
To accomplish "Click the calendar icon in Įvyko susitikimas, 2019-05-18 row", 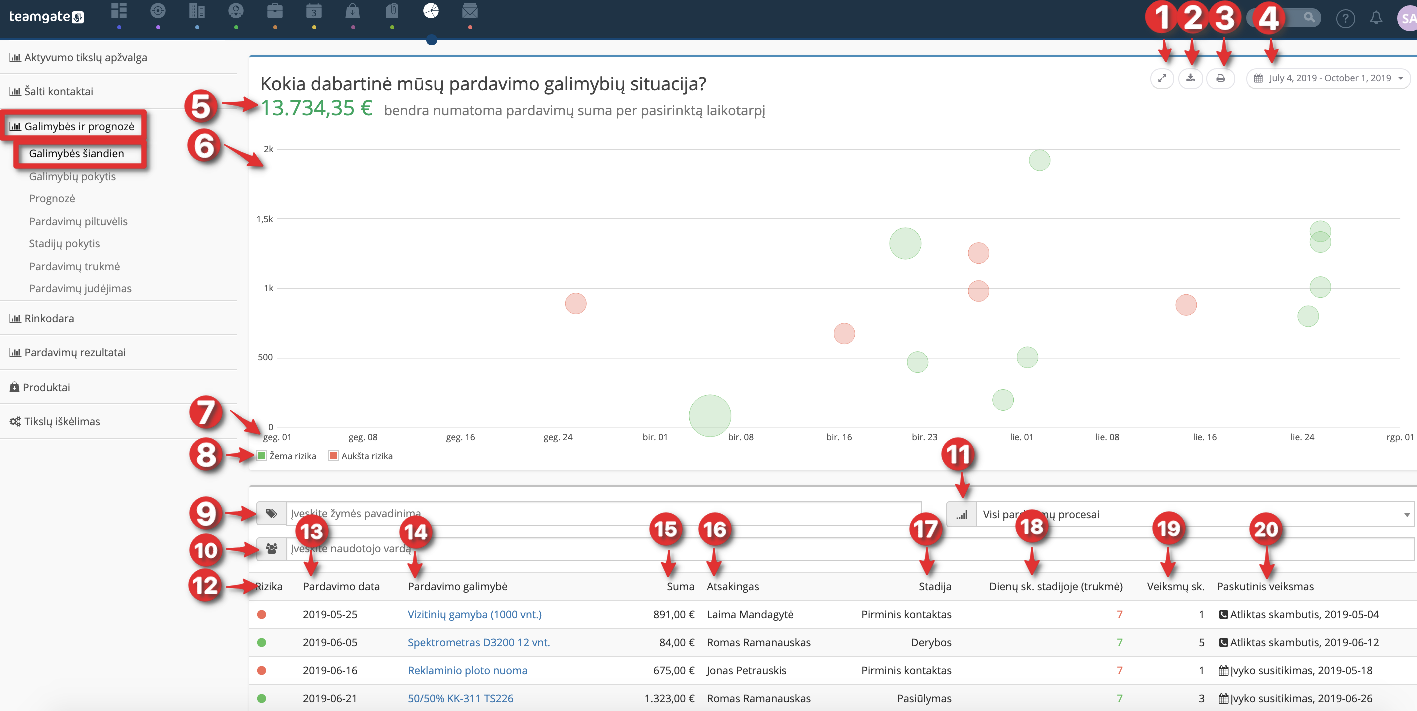I will pyautogui.click(x=1223, y=670).
